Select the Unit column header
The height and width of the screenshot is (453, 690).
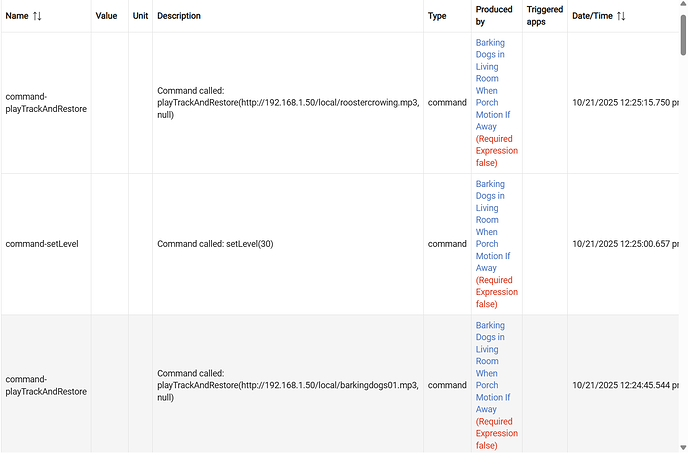(x=140, y=16)
